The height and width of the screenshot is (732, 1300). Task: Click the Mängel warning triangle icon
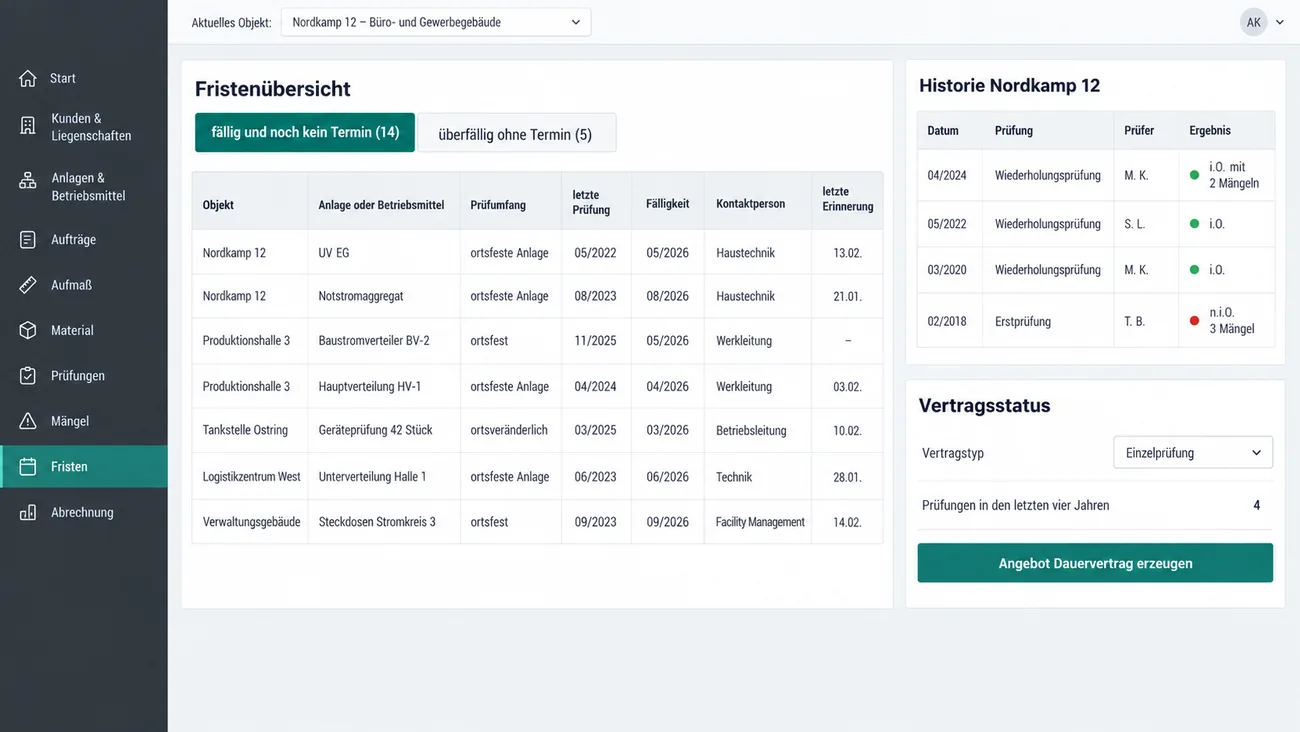(28, 421)
